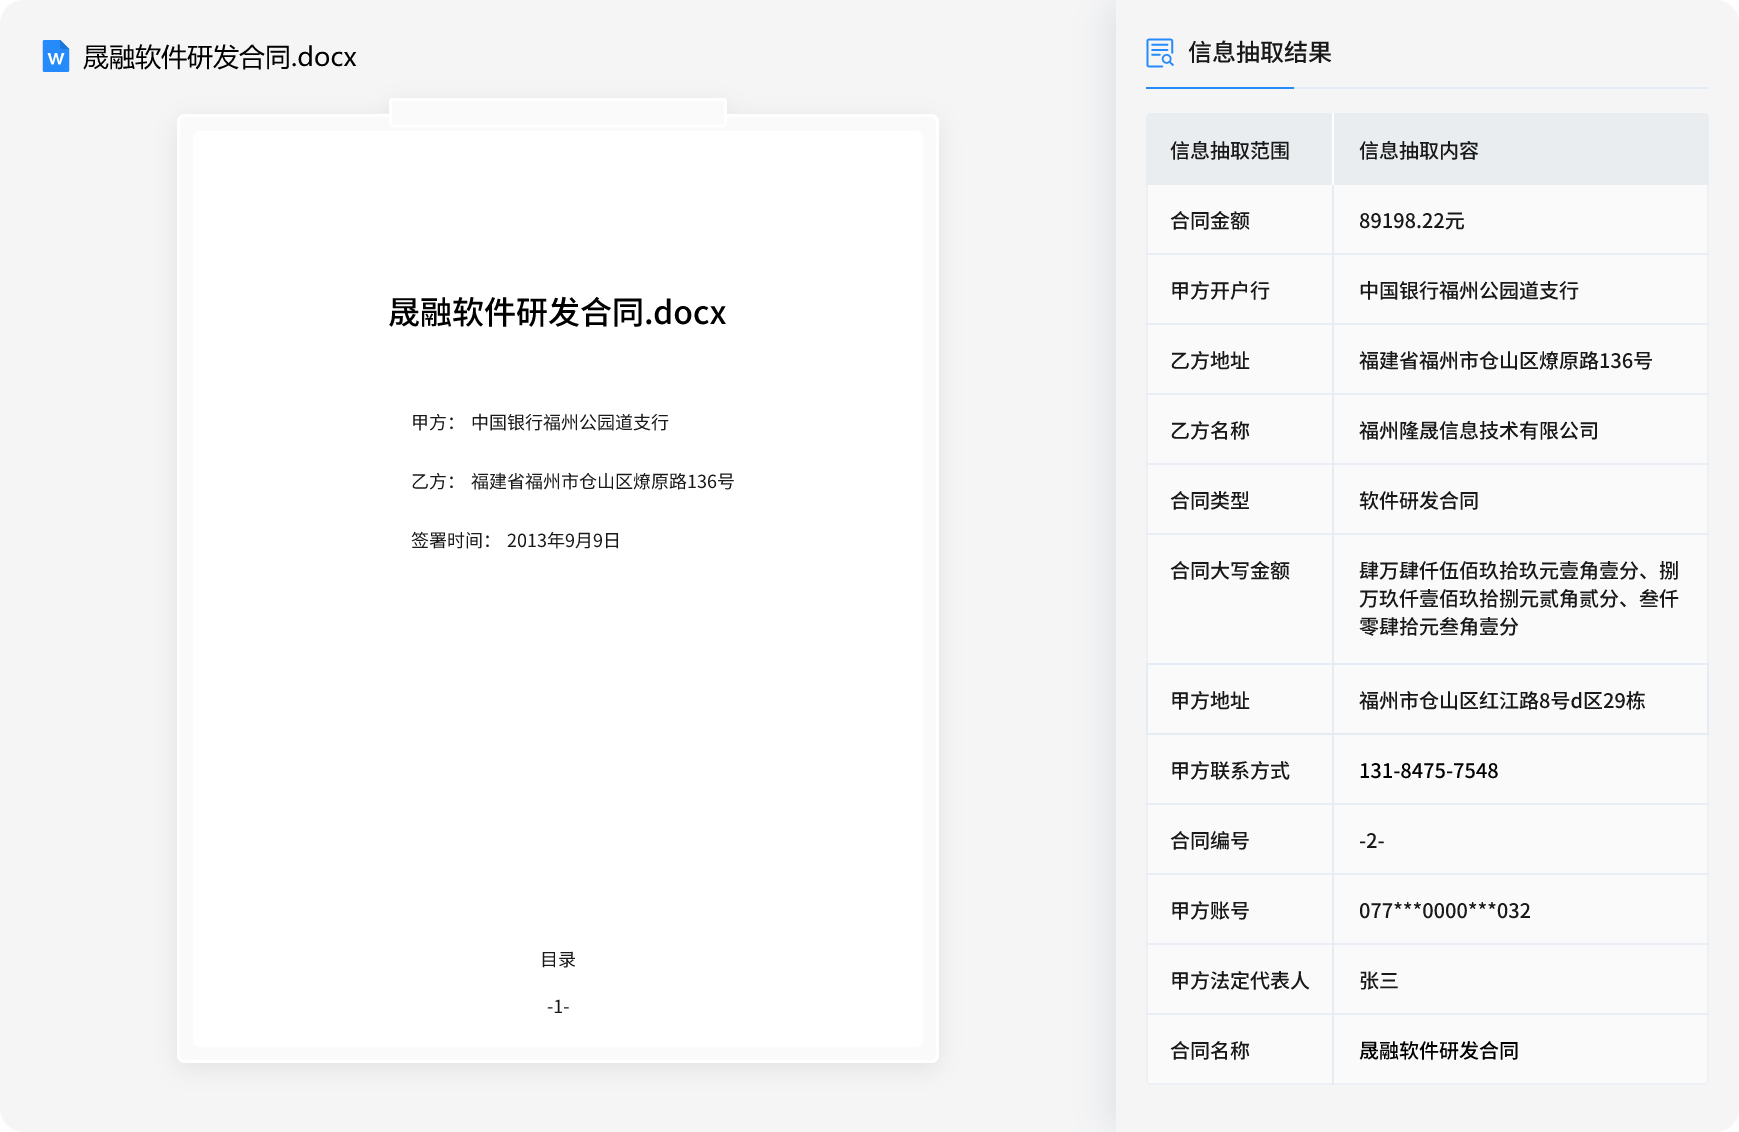Viewport: 1739px width, 1132px height.
Task: Click the 合同类型 row label
Action: point(1210,501)
